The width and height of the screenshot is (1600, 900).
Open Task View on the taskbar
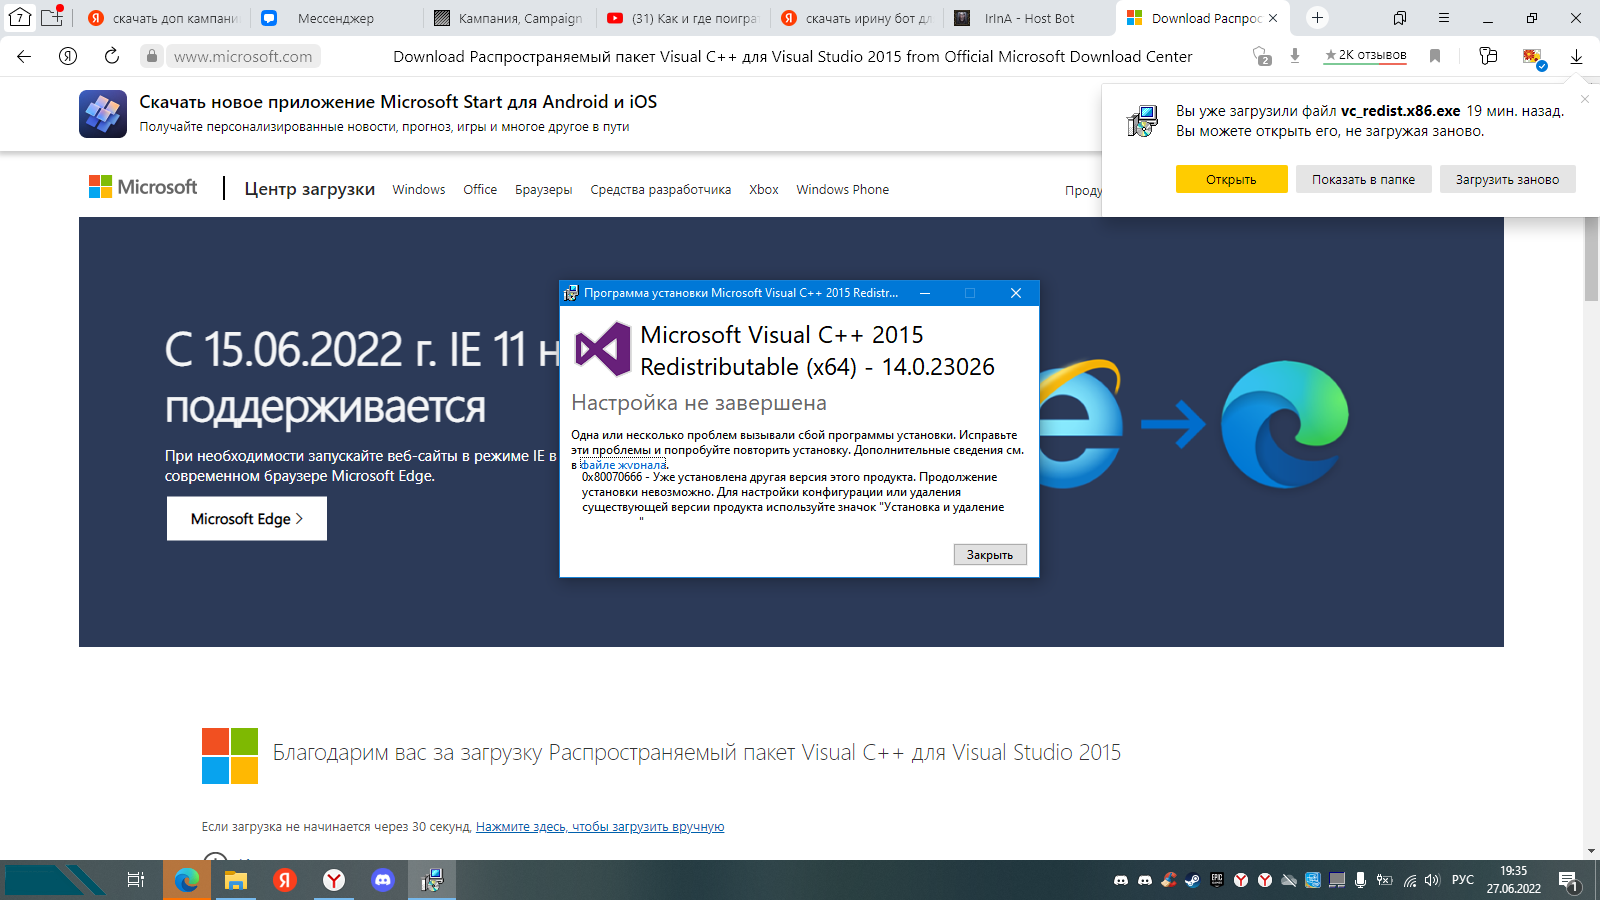136,880
